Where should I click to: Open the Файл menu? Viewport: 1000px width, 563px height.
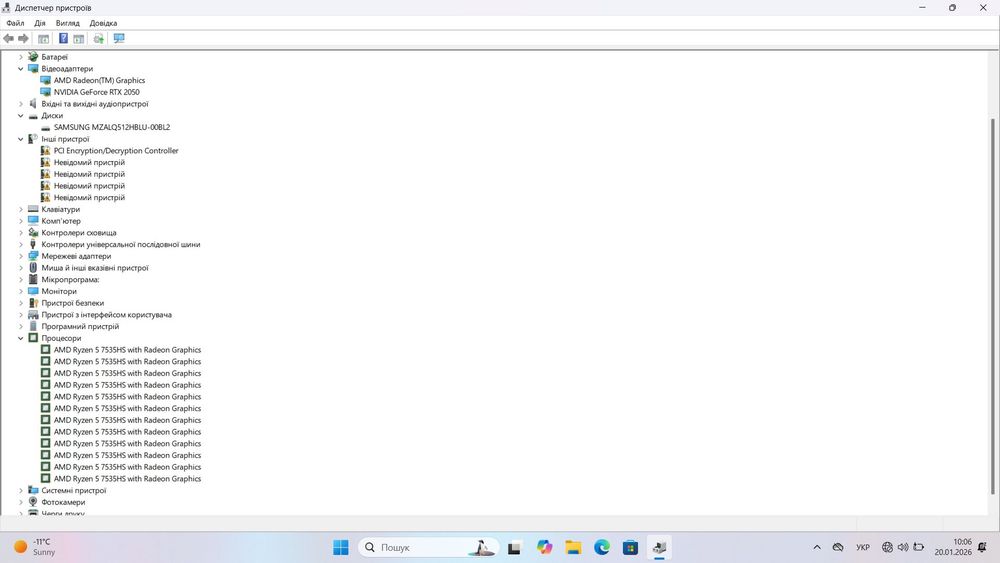15,23
